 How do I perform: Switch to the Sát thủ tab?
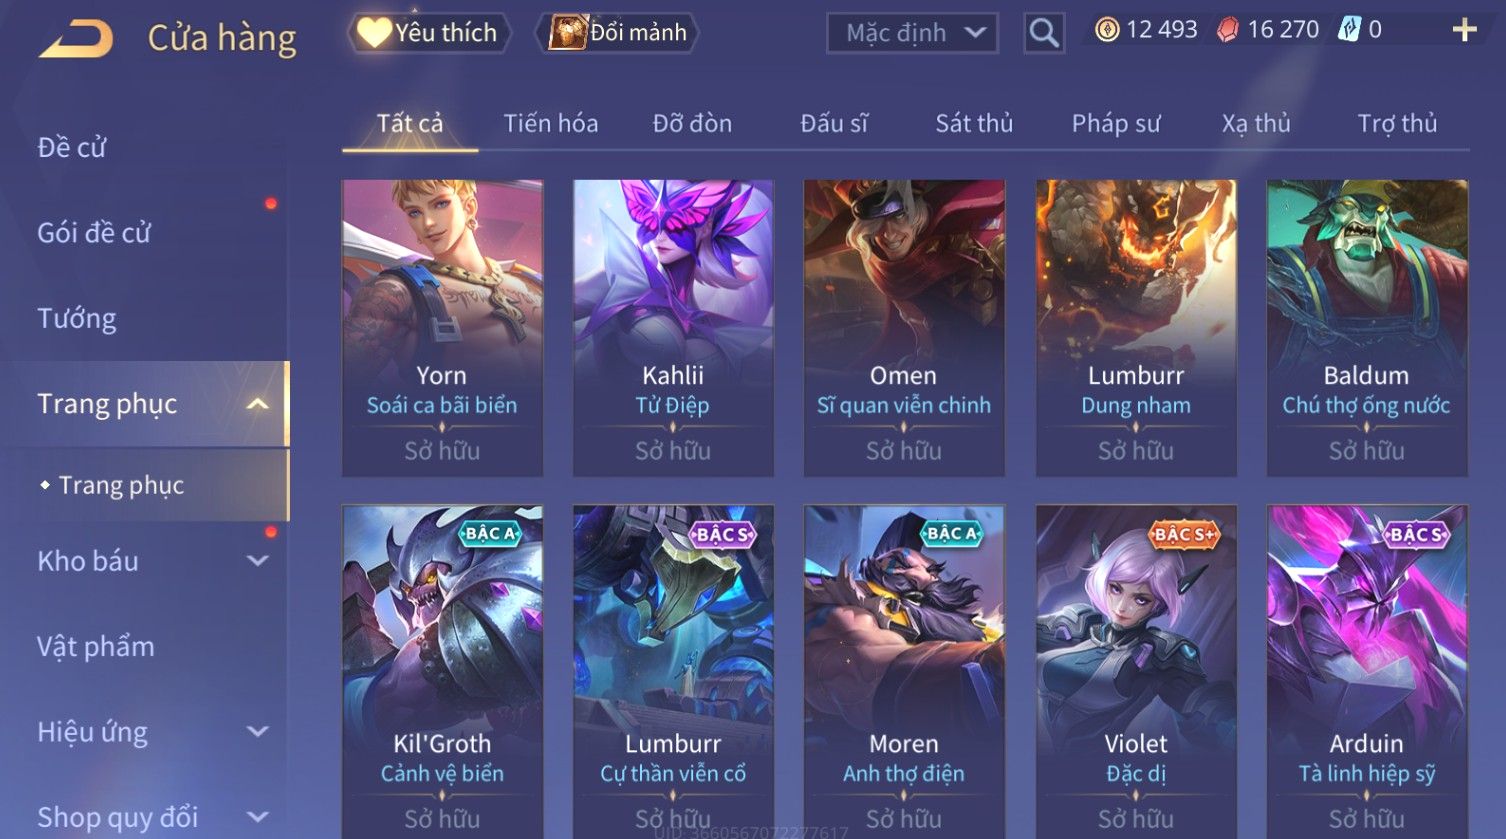coord(974,123)
